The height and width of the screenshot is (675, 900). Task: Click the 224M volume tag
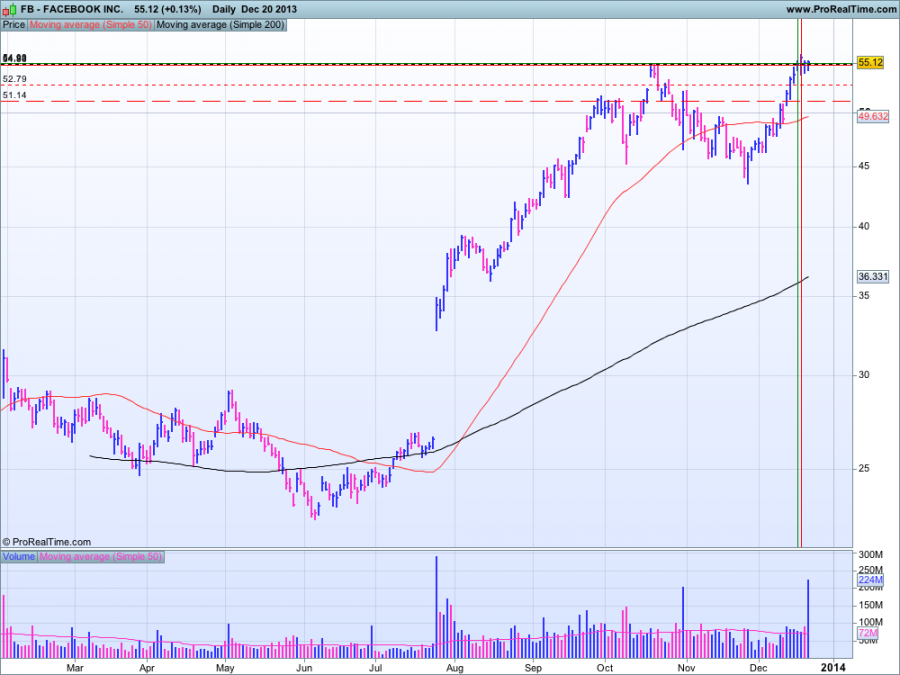pyautogui.click(x=870, y=580)
